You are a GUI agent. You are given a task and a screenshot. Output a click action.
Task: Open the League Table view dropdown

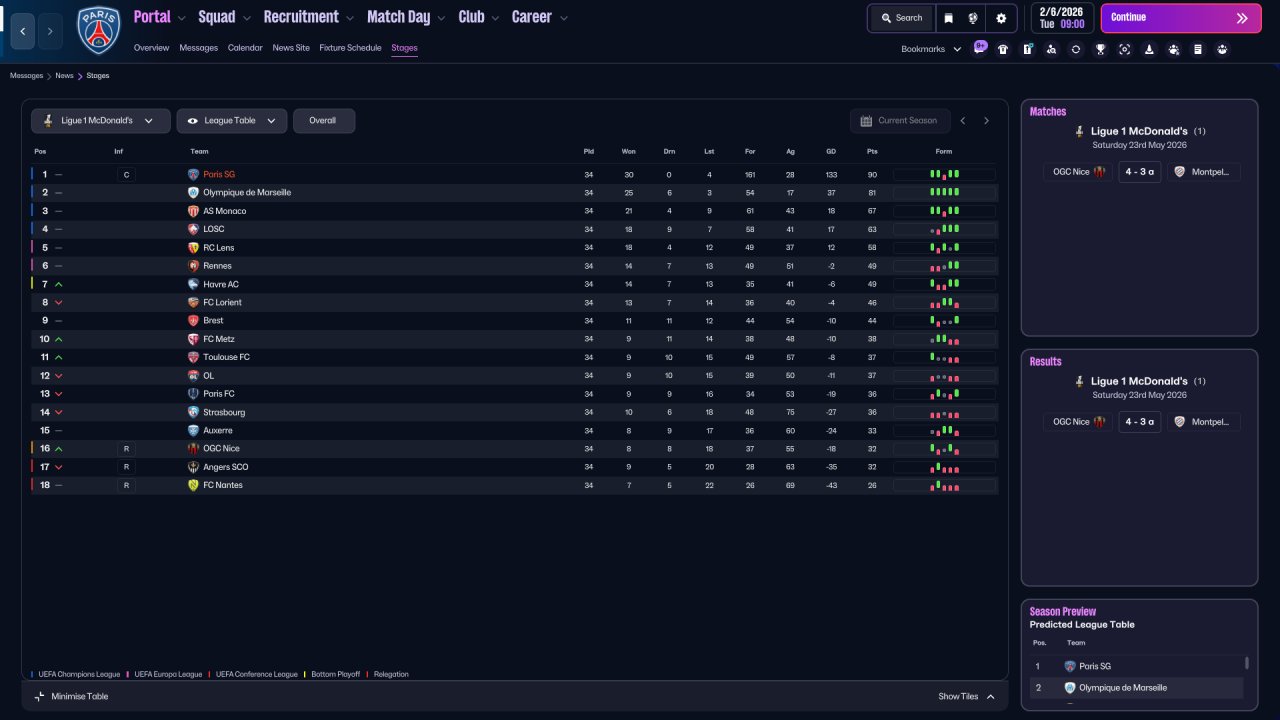pos(232,121)
